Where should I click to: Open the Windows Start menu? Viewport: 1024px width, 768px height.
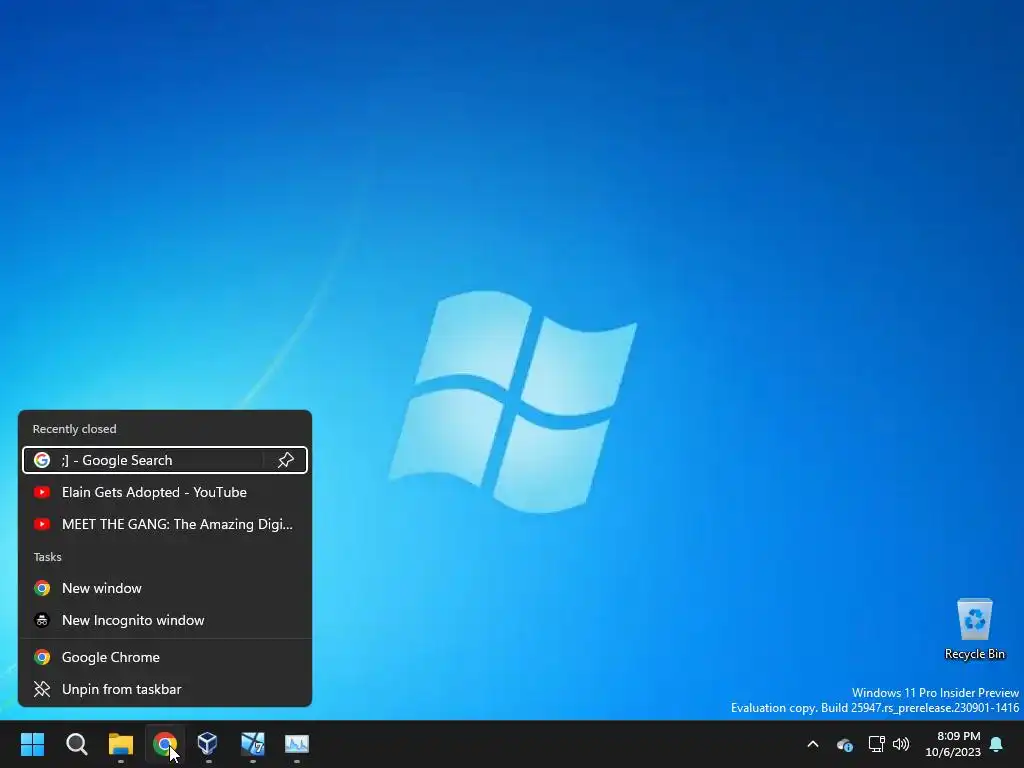(x=32, y=744)
